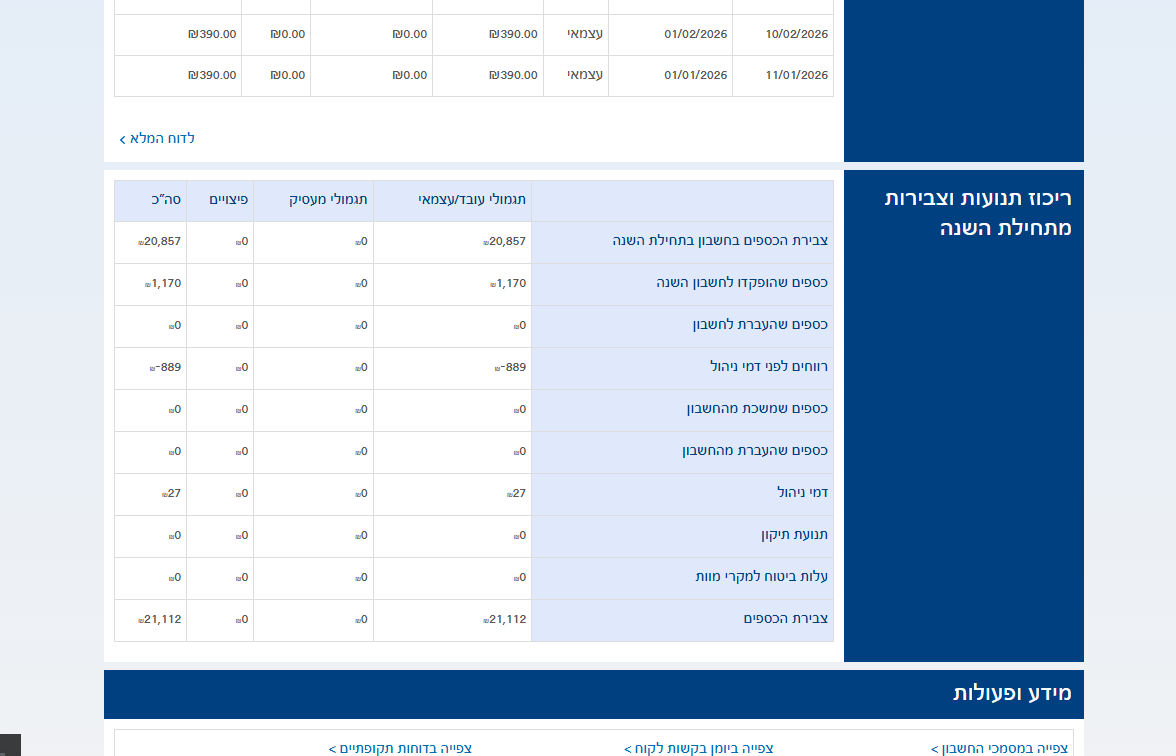Click the dark widget in bottom-left corner
The width and height of the screenshot is (1176, 756).
(x=10, y=745)
